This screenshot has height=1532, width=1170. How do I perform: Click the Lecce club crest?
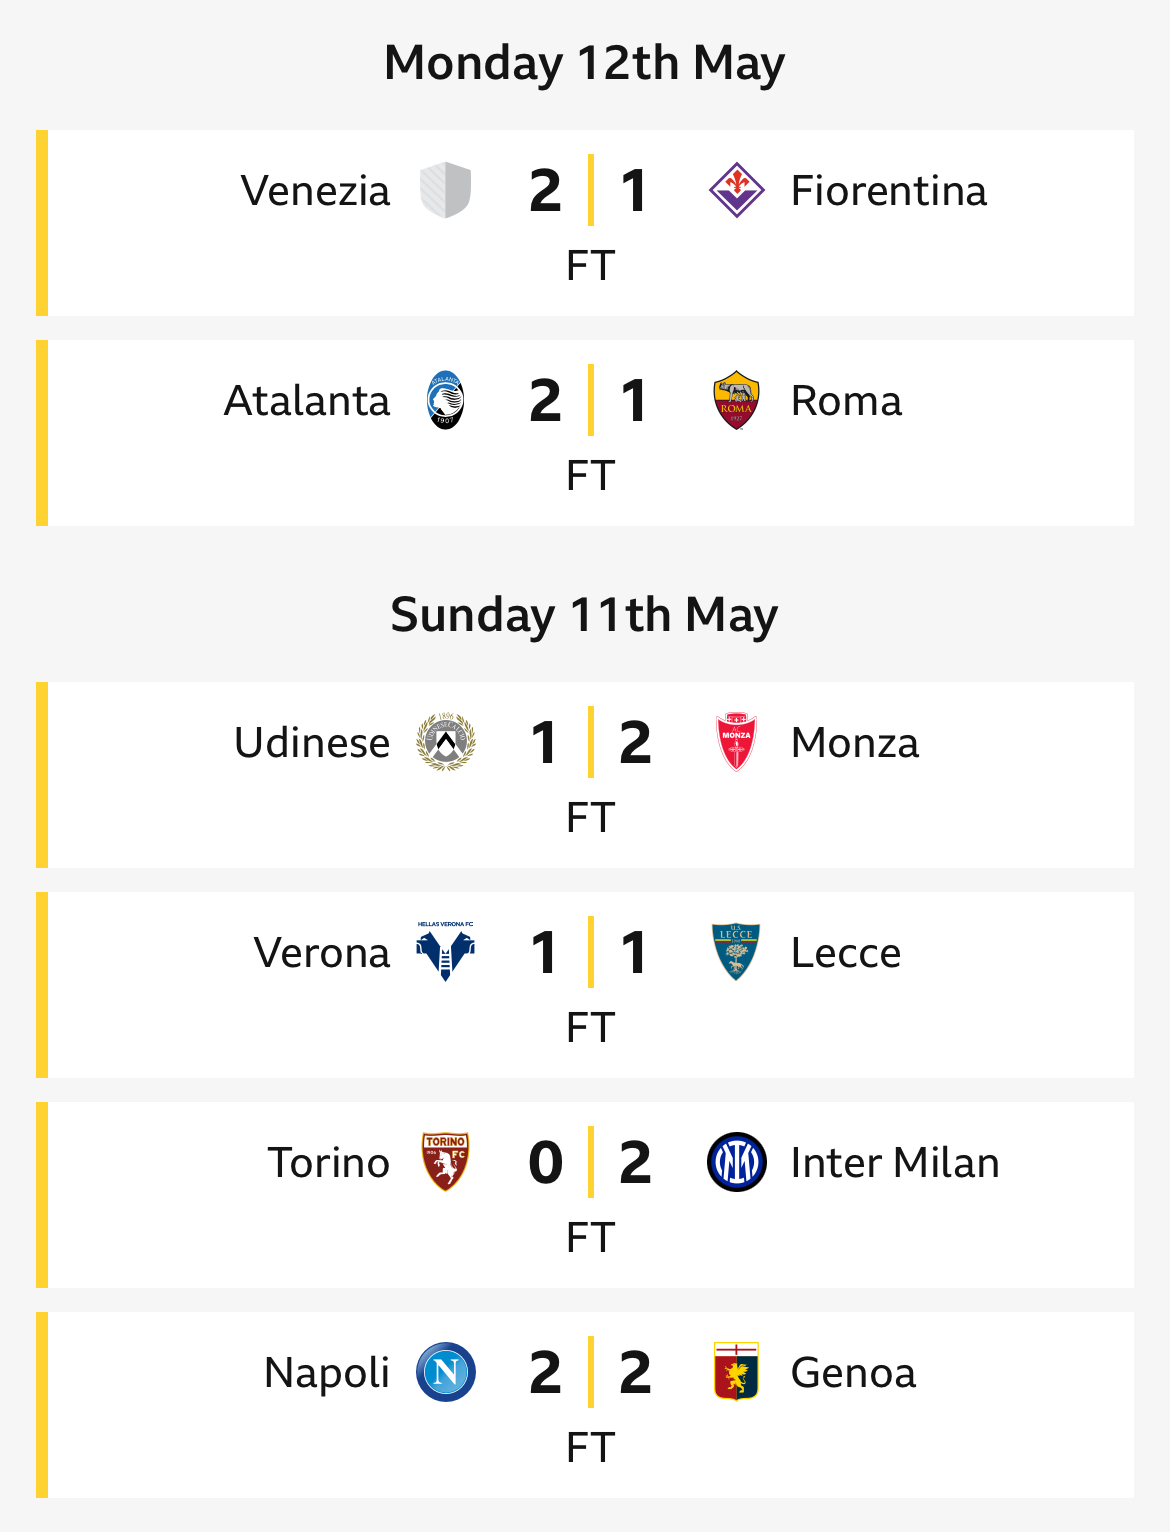click(737, 952)
